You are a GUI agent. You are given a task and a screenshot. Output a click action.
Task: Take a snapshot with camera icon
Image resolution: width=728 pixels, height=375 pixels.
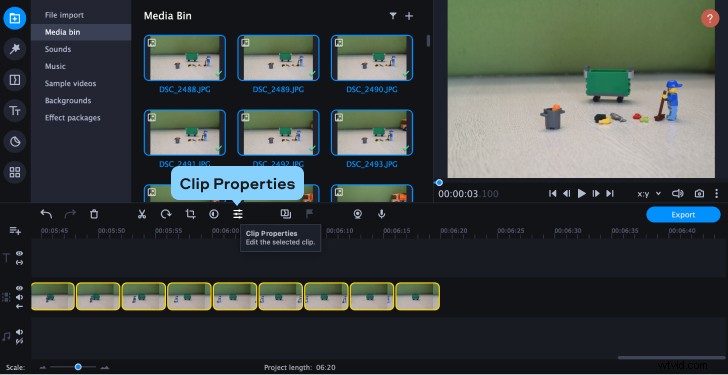pos(699,194)
